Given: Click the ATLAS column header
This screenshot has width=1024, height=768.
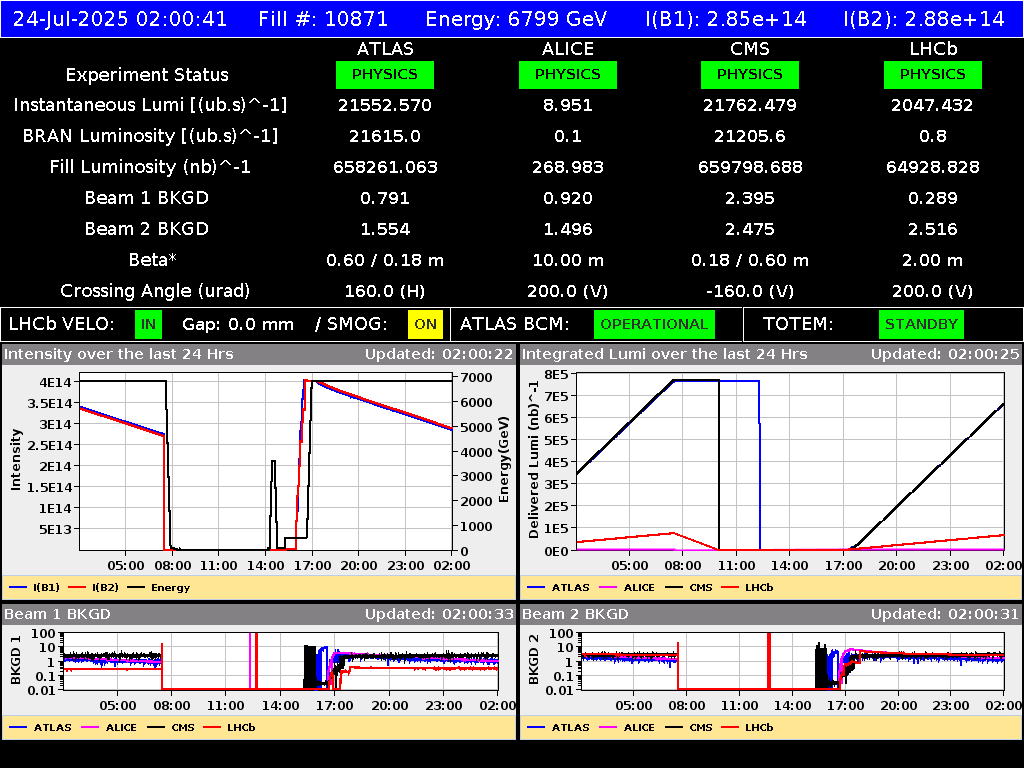Looking at the screenshot, I should pyautogui.click(x=385, y=49).
